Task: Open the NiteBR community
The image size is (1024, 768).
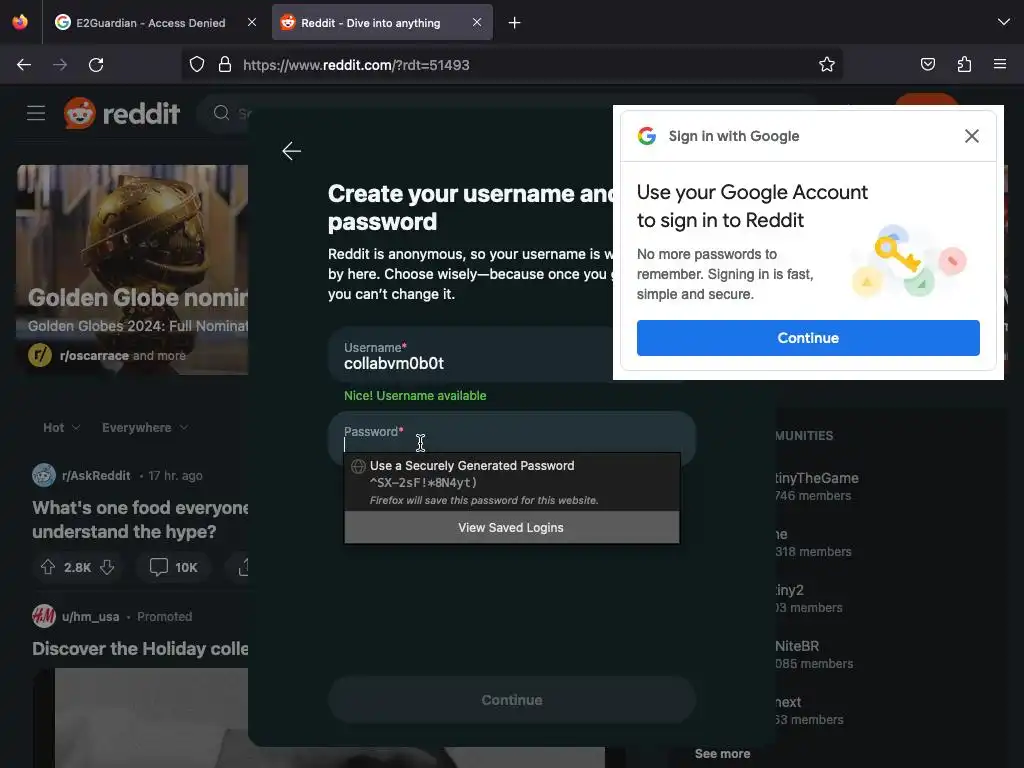Action: point(797,646)
